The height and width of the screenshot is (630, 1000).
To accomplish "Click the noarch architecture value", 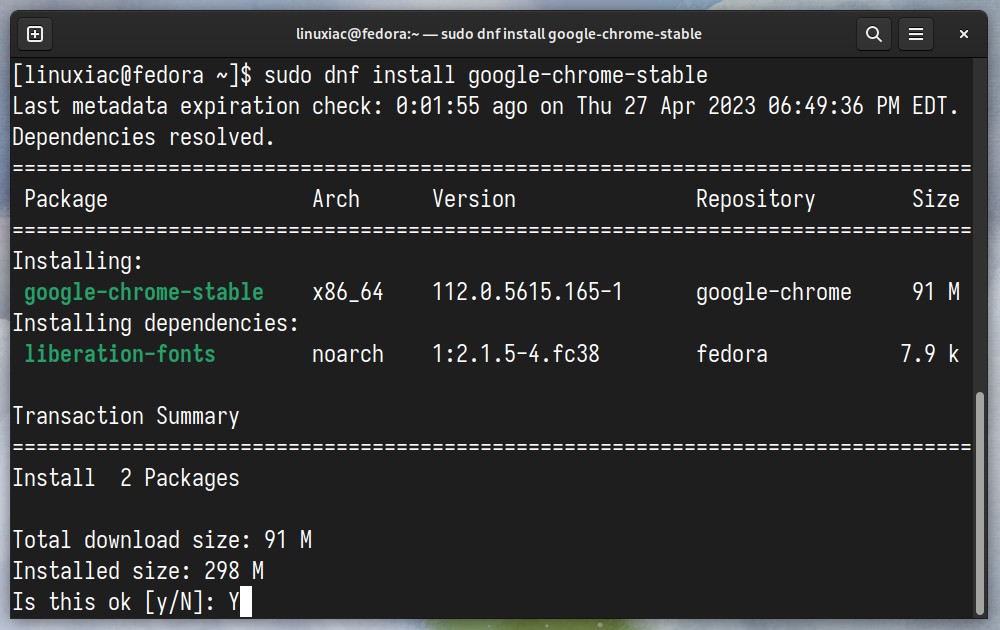I will [x=348, y=354].
